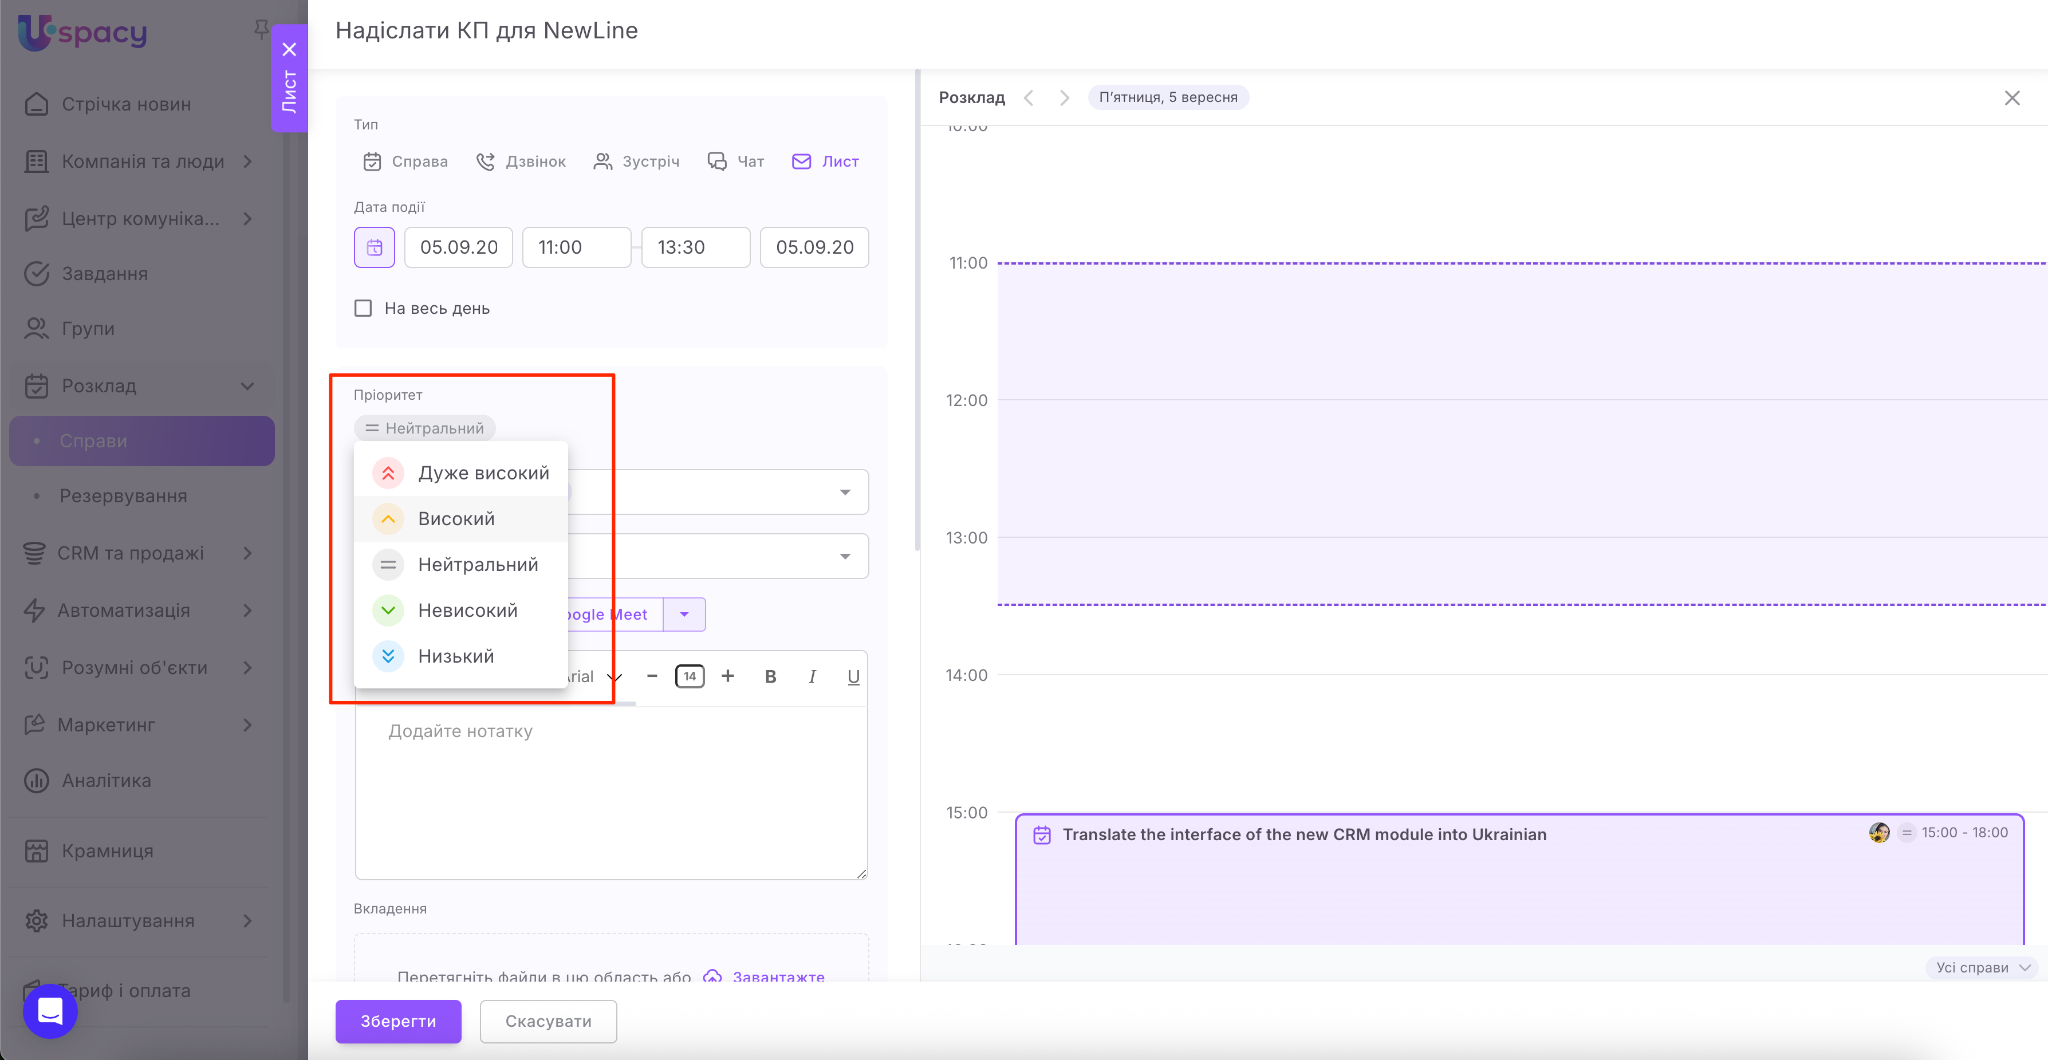This screenshot has width=2048, height=1060.
Task: Pick the Чат type icon
Action: (x=717, y=162)
